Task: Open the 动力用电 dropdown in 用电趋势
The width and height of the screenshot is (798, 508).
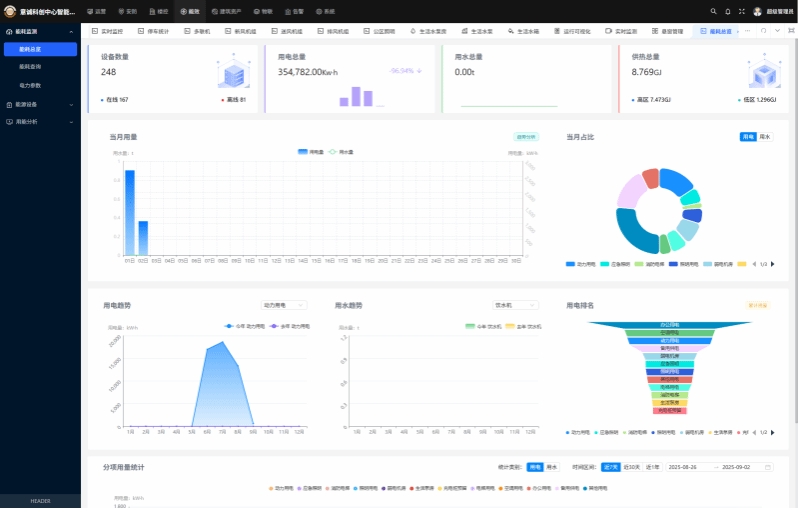Action: coord(284,305)
